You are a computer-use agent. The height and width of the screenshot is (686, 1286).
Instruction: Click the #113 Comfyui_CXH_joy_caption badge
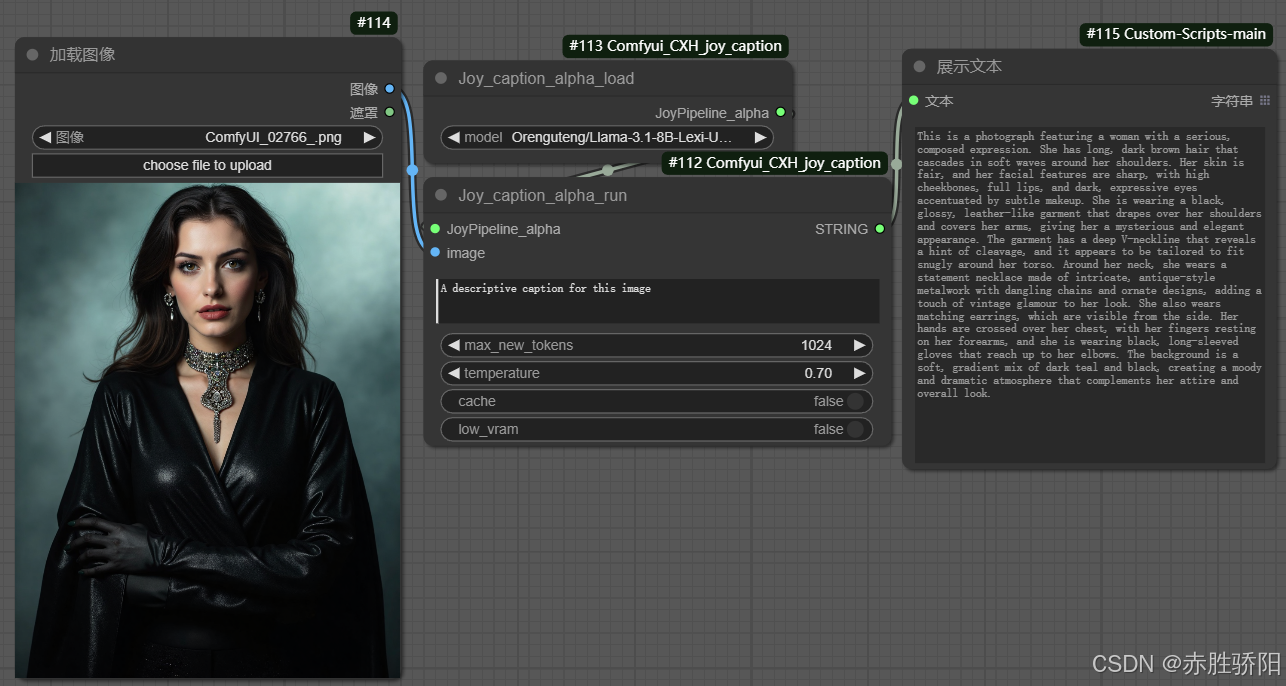[675, 45]
